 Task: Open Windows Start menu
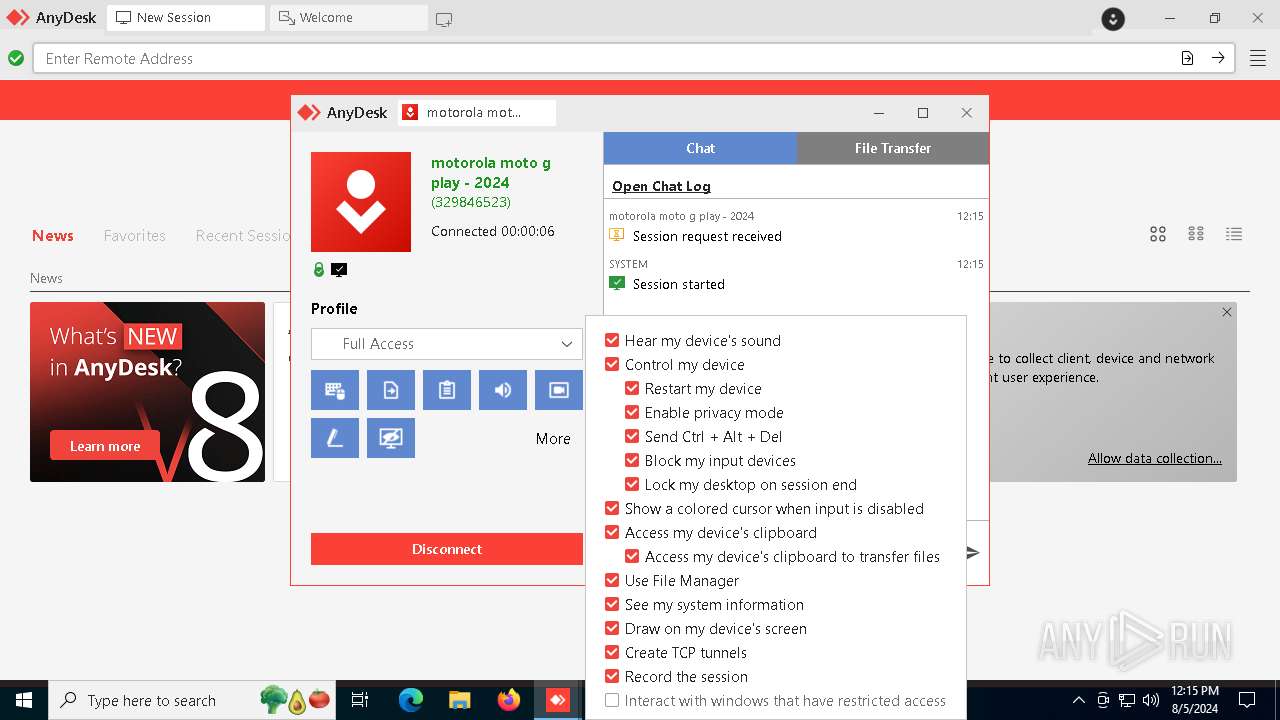pyautogui.click(x=24, y=700)
